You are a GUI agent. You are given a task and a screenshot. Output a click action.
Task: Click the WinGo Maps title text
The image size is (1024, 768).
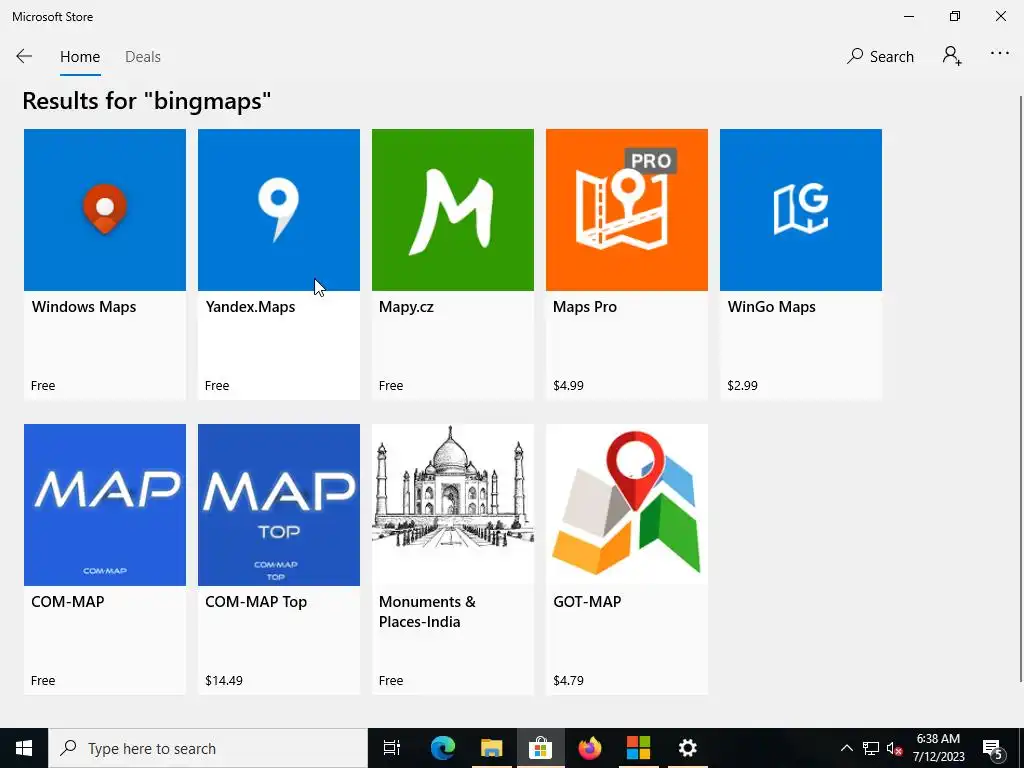pyautogui.click(x=771, y=307)
